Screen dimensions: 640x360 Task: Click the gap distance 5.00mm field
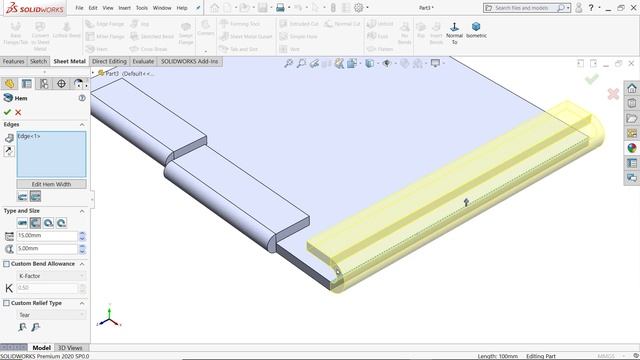click(47, 249)
